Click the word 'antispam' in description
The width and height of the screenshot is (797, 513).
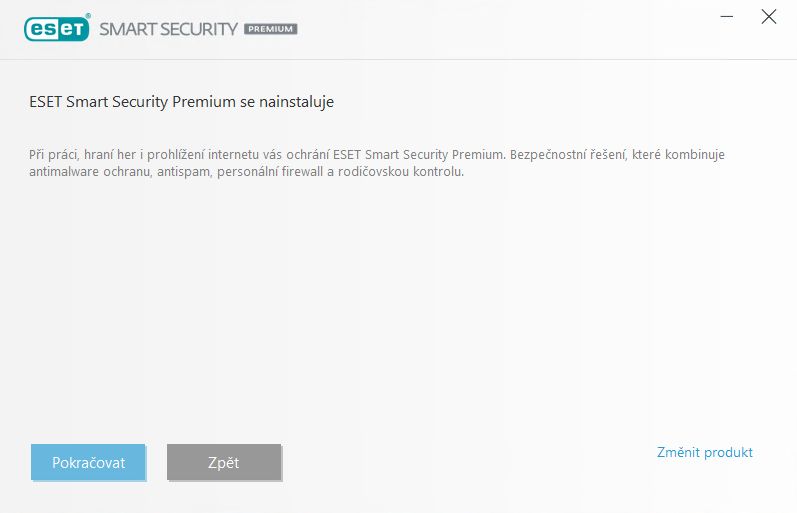coord(183,172)
